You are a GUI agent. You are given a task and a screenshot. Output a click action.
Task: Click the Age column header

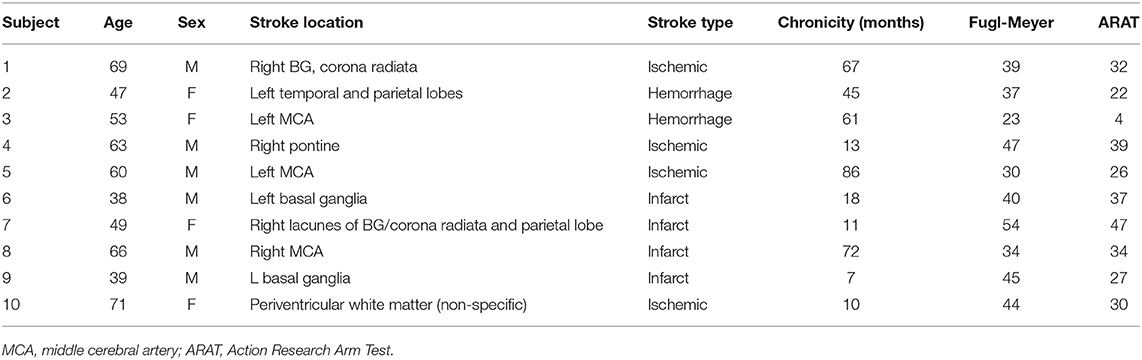tap(116, 23)
